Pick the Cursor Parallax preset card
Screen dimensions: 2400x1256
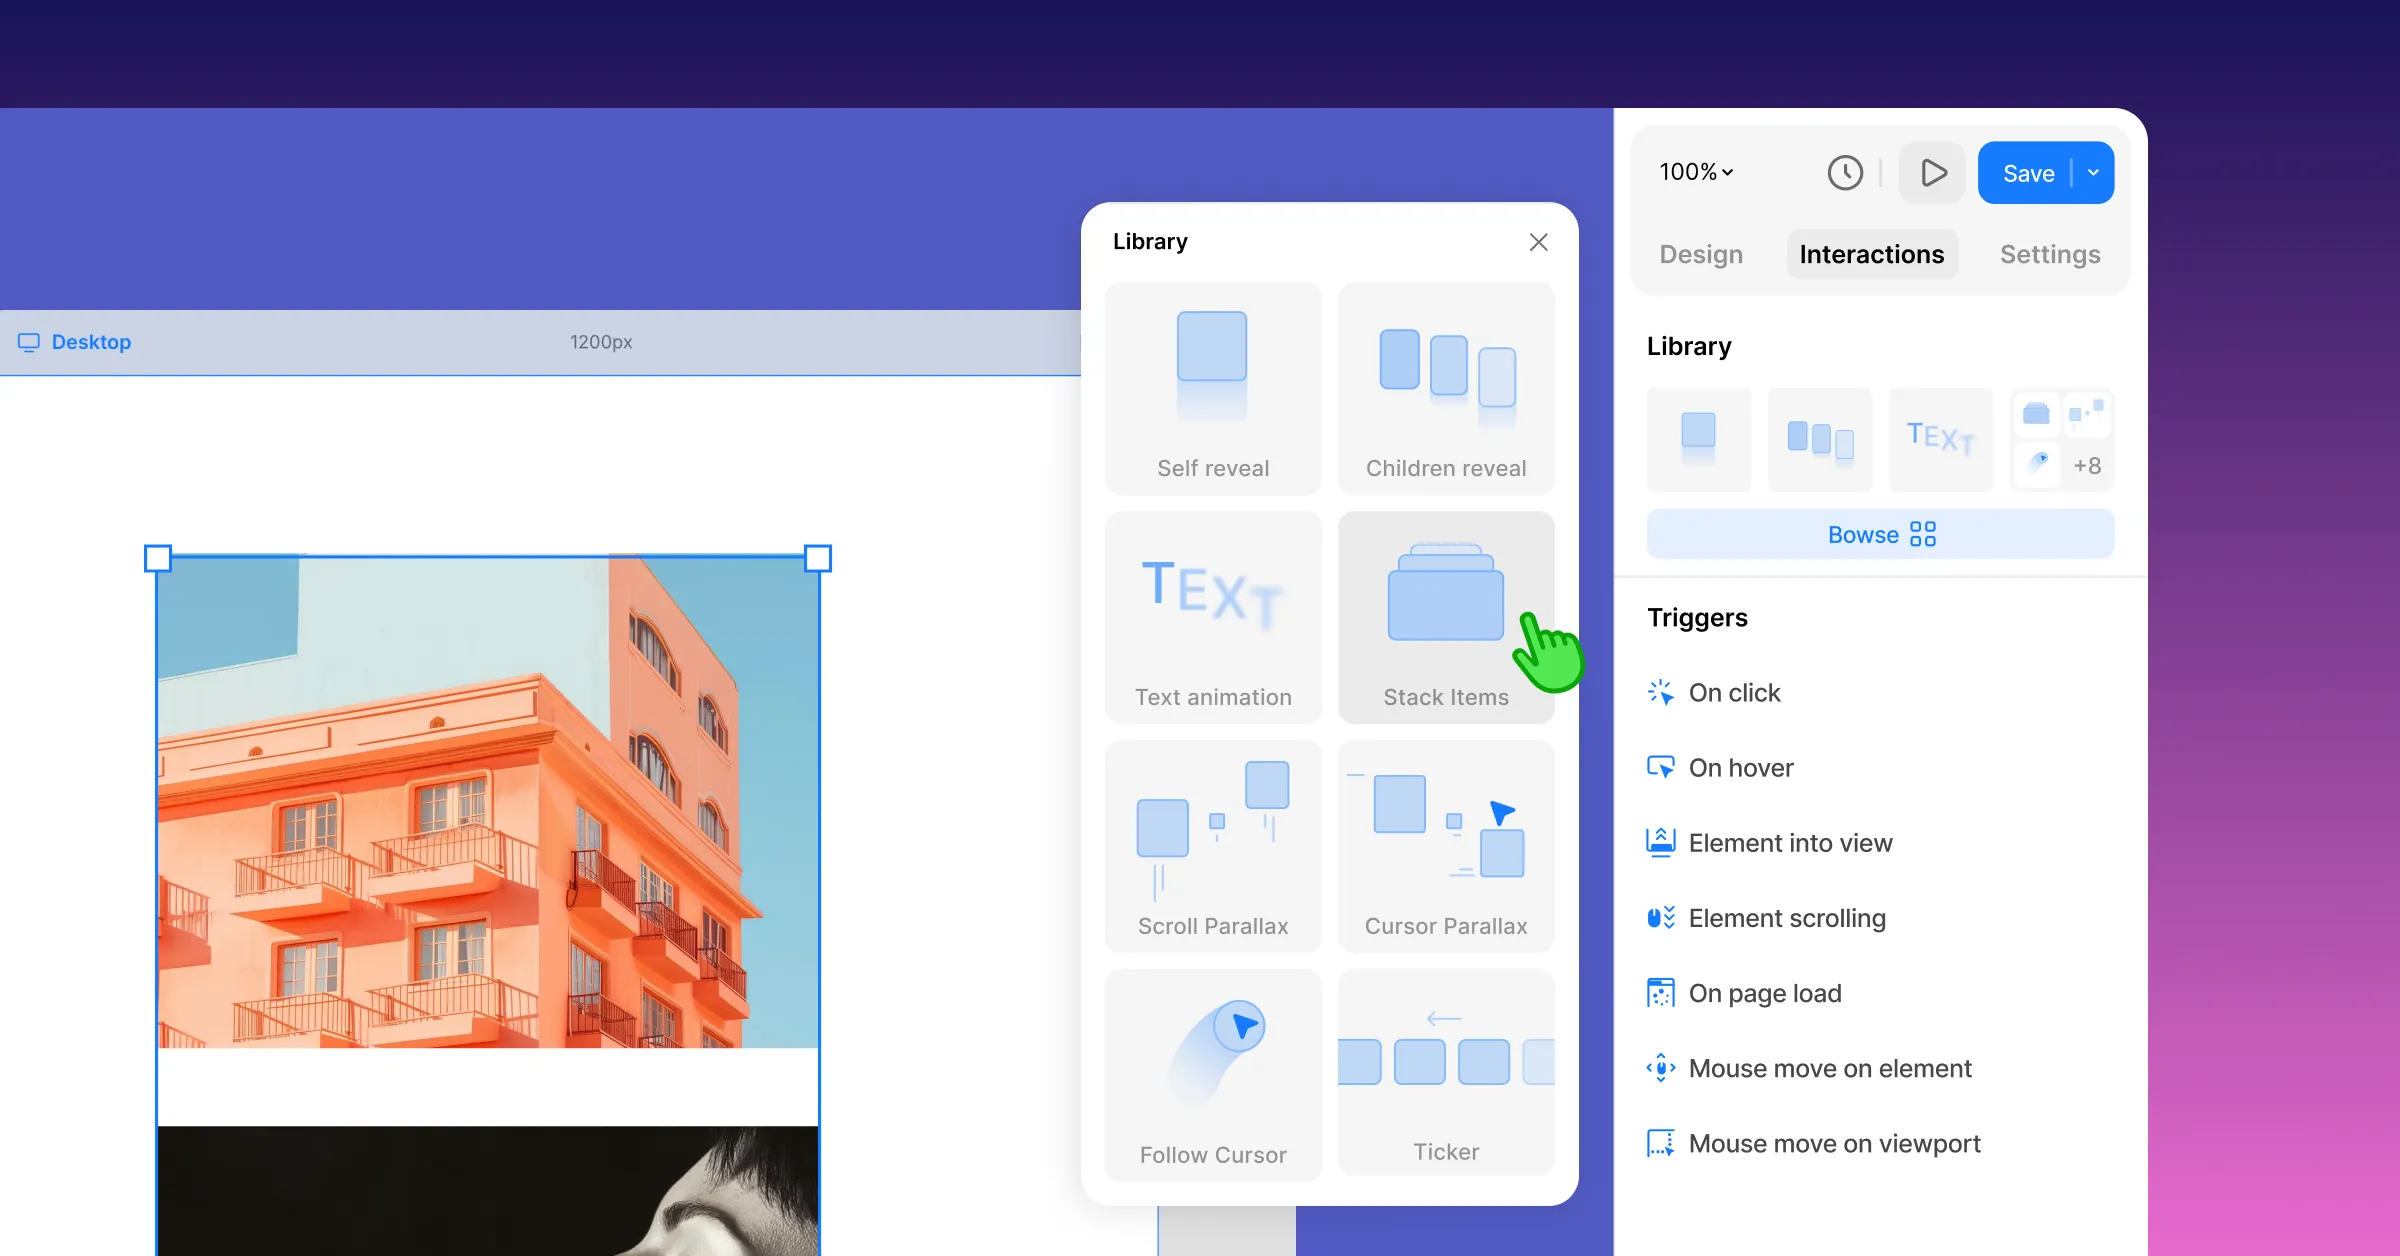pos(1446,847)
